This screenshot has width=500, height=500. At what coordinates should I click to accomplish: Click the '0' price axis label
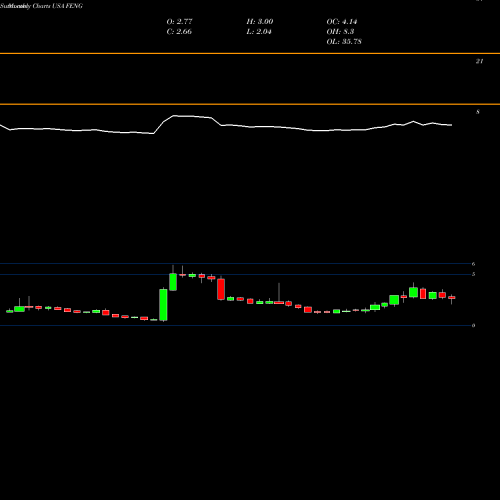pos(473,325)
